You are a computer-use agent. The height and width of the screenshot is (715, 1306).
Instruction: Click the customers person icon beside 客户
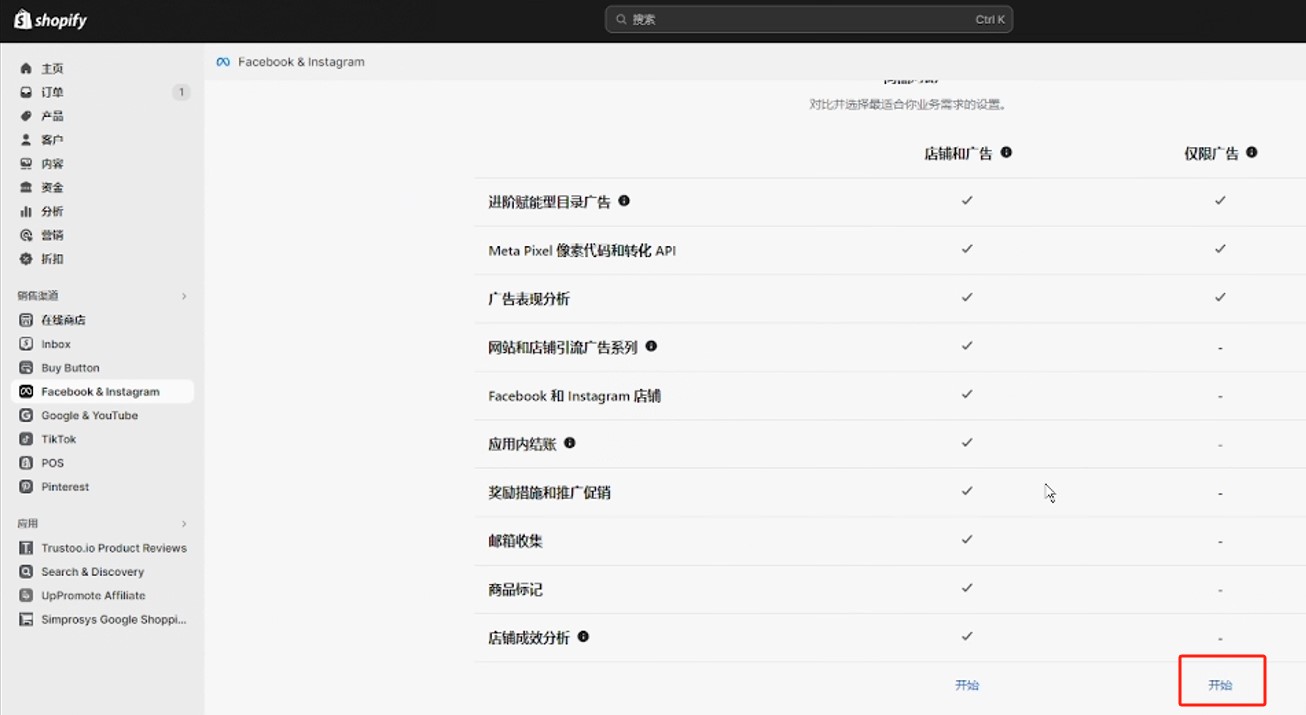[26, 140]
